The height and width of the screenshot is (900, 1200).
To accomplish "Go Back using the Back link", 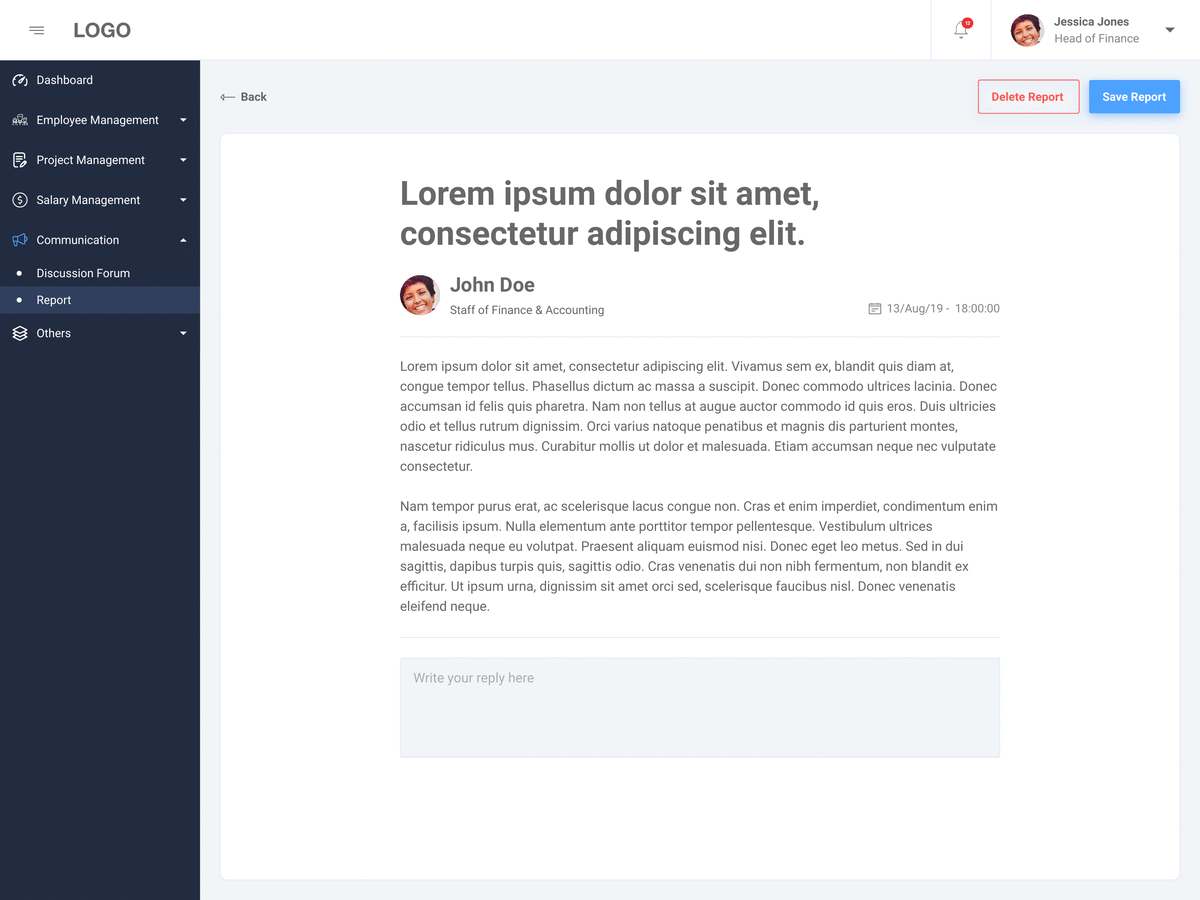I will [244, 97].
